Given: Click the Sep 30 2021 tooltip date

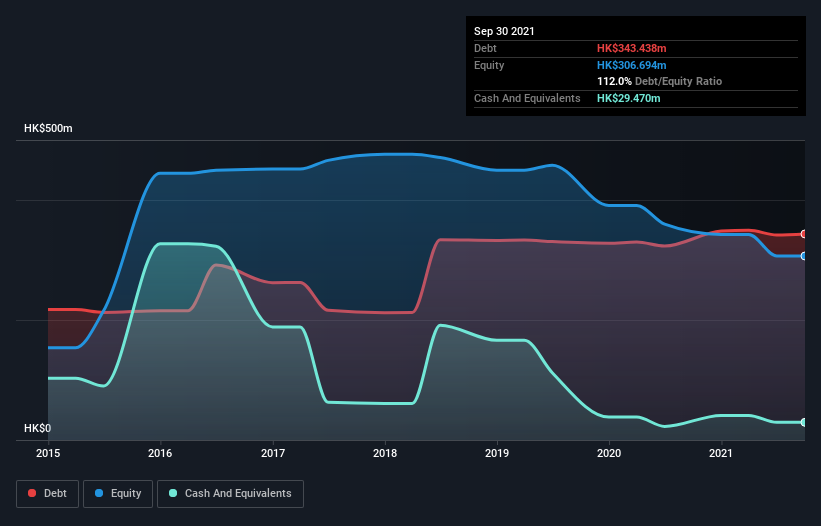Looking at the screenshot, I should tap(504, 31).
